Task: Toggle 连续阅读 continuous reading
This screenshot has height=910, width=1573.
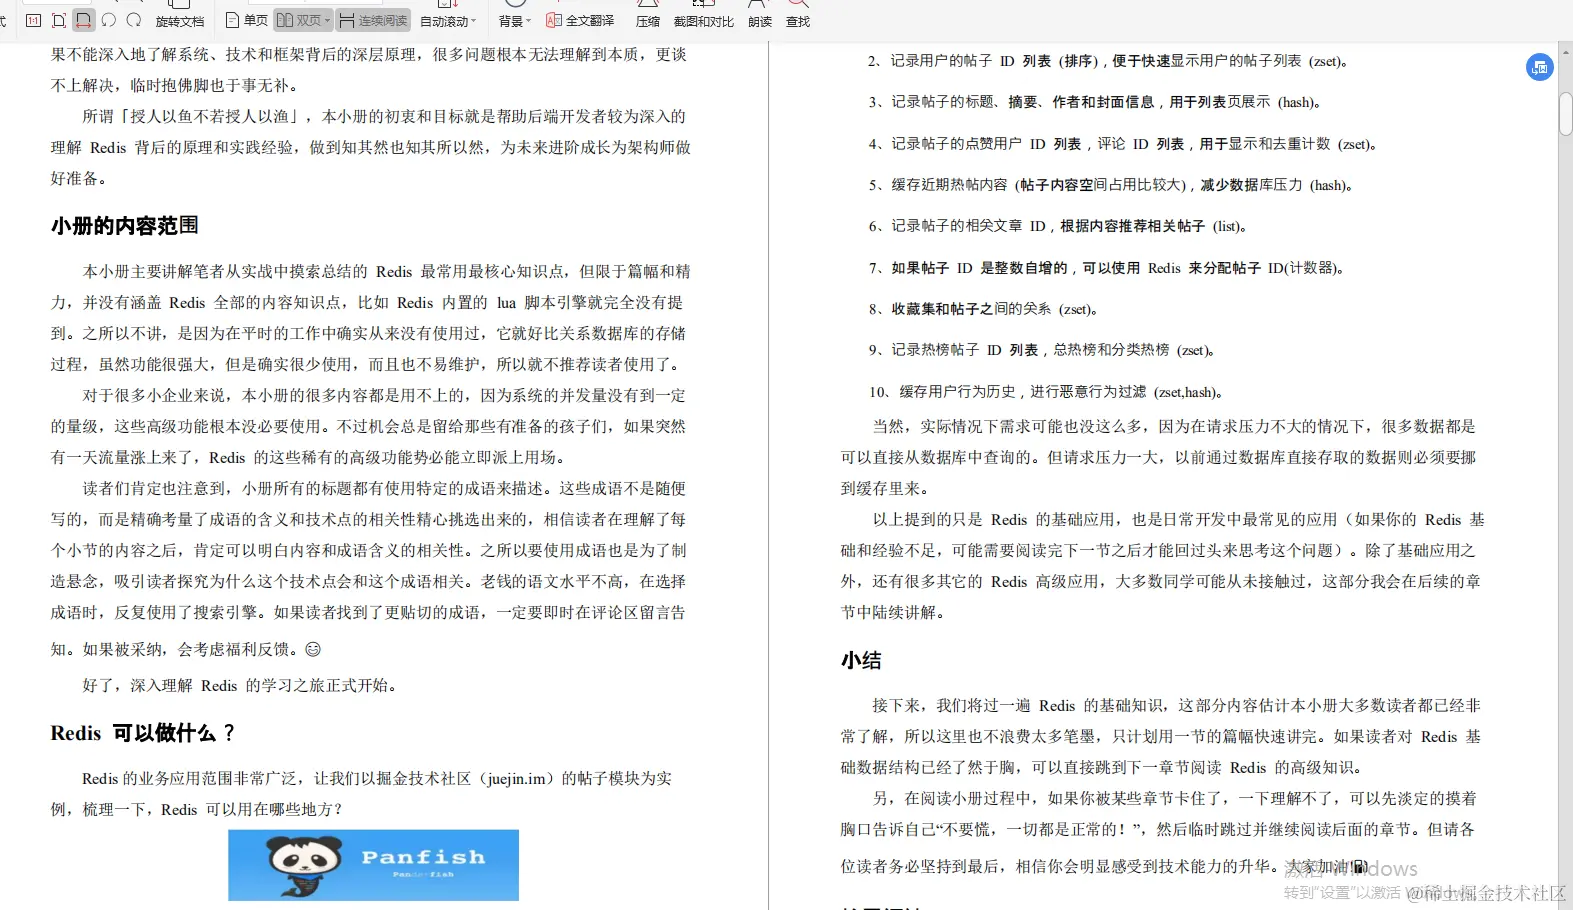Action: point(373,20)
